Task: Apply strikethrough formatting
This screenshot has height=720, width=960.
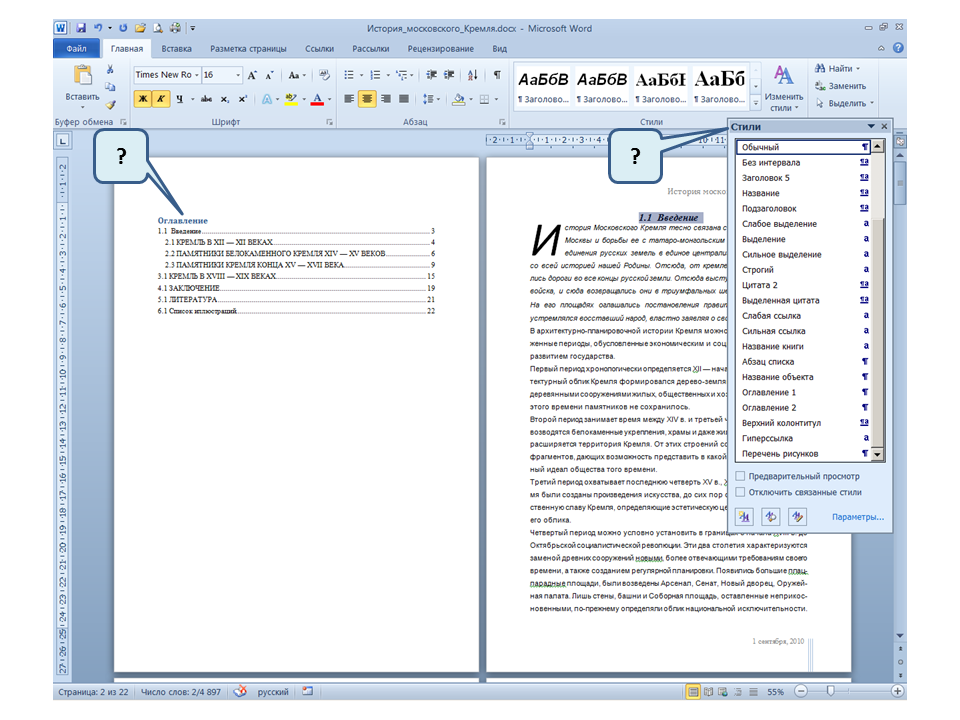Action: click(206, 99)
